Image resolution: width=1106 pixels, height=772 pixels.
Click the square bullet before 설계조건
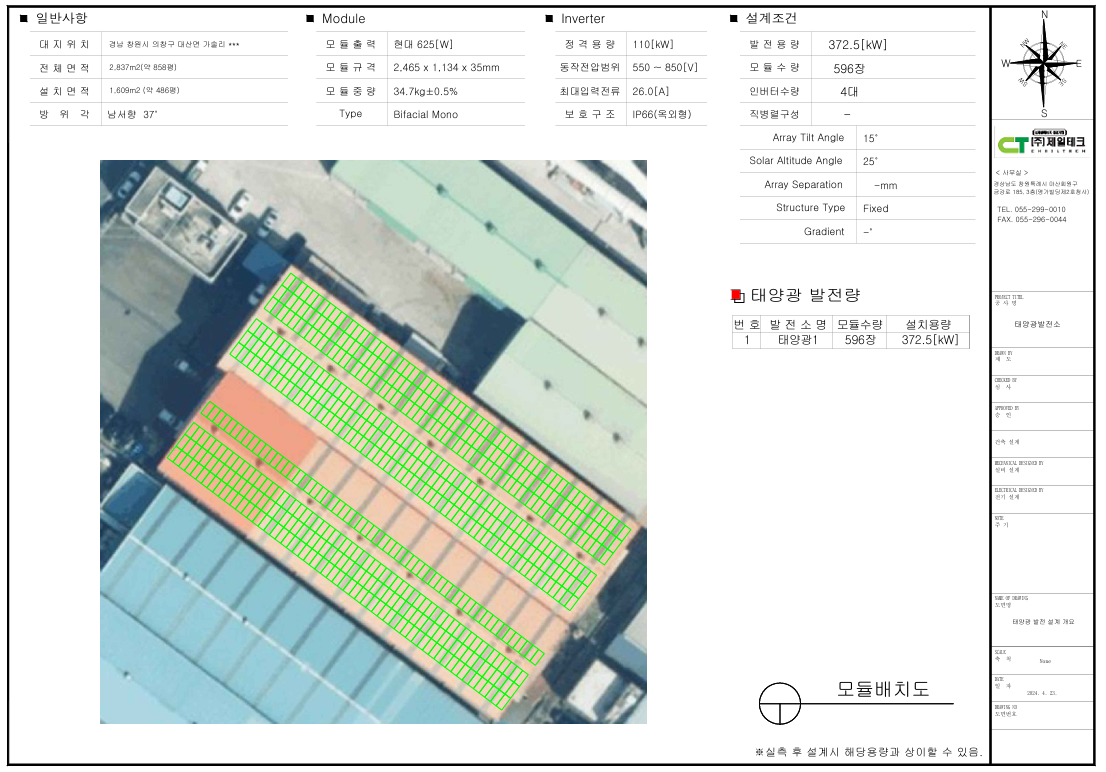tap(734, 19)
